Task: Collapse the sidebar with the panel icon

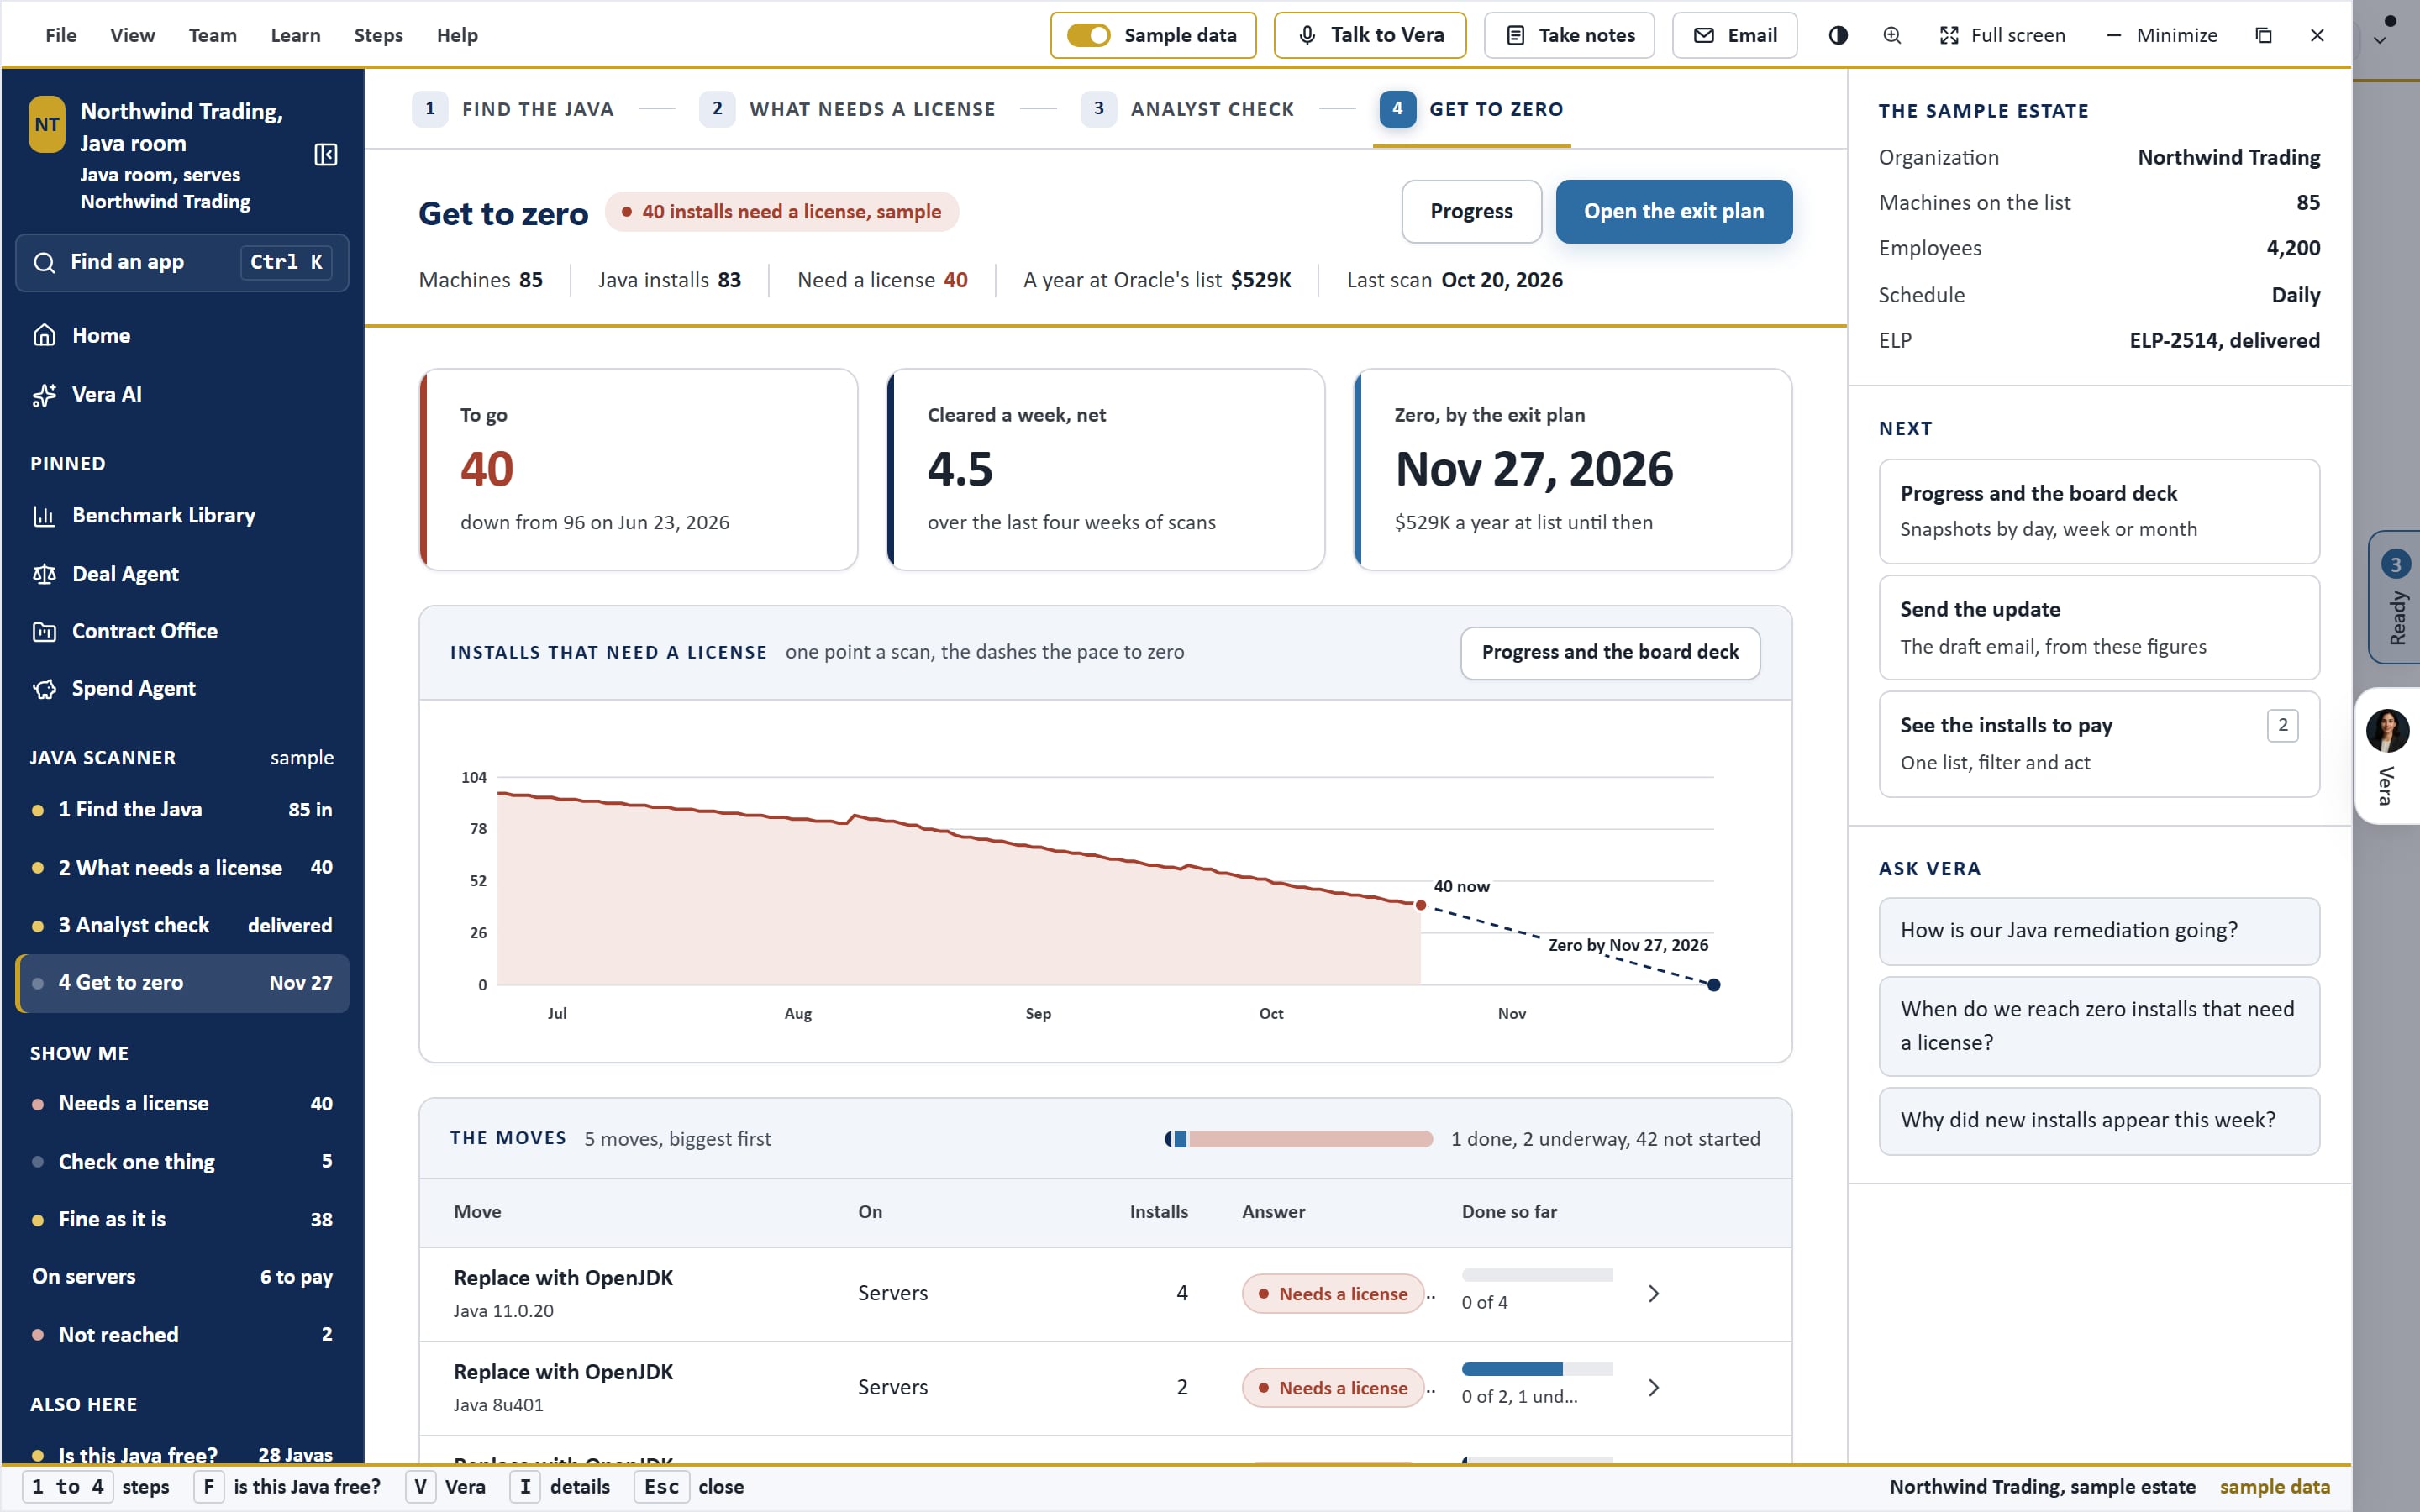Action: 325,155
